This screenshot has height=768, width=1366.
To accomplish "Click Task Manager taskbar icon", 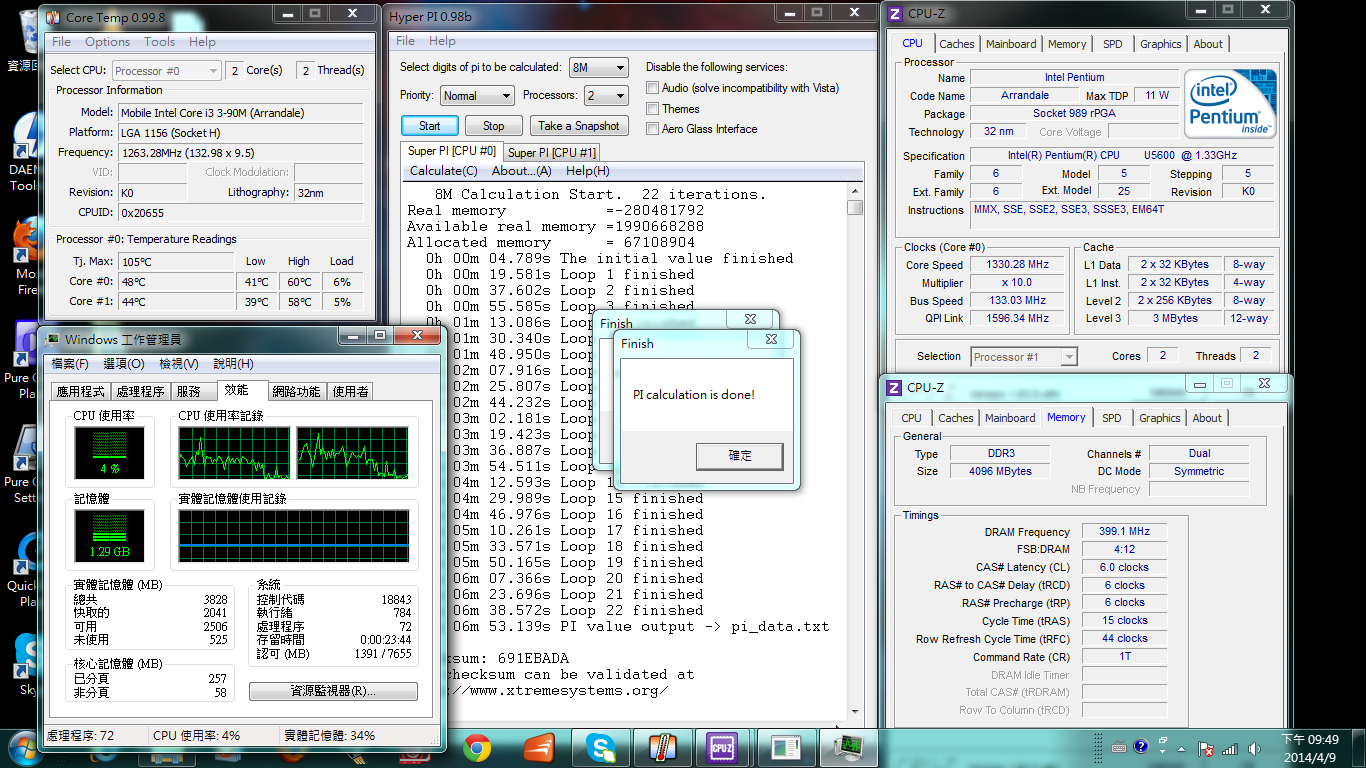I will 850,747.
